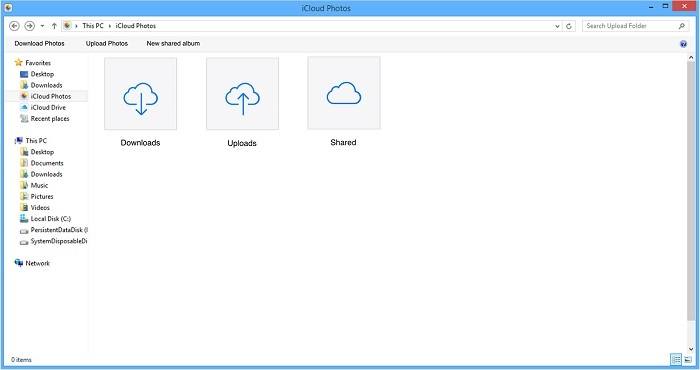Open Videos under This PC
The height and width of the screenshot is (370, 700).
tap(40, 208)
